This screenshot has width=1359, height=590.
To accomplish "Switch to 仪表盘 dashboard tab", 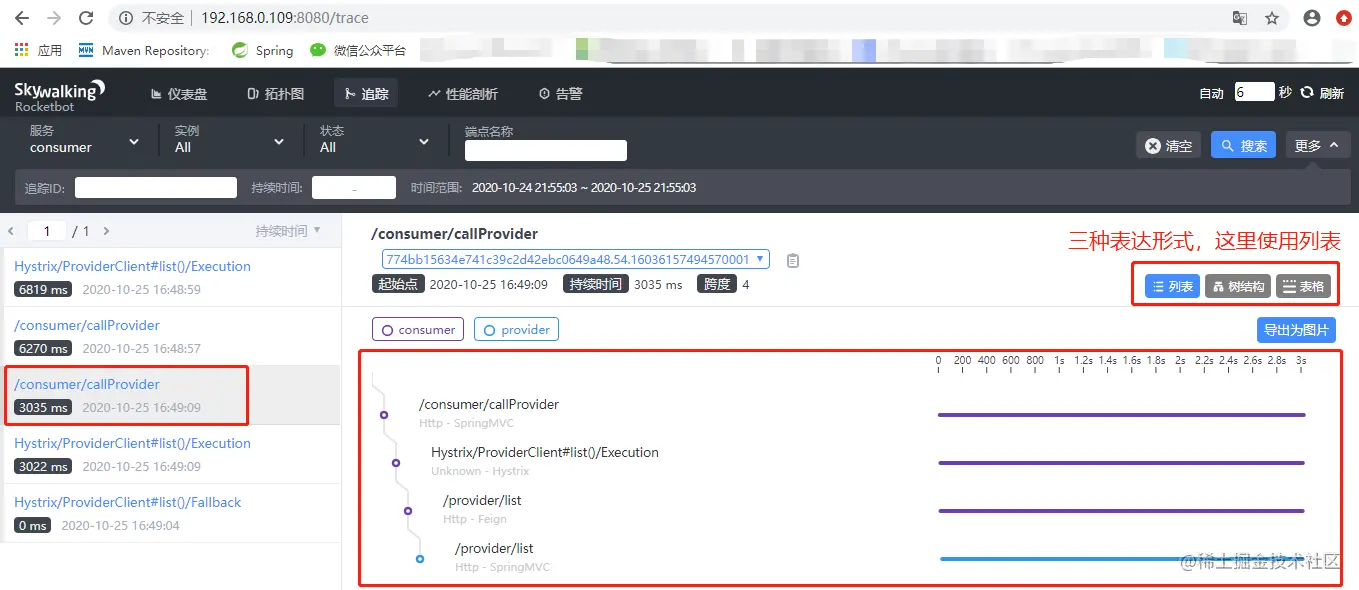I will point(179,94).
